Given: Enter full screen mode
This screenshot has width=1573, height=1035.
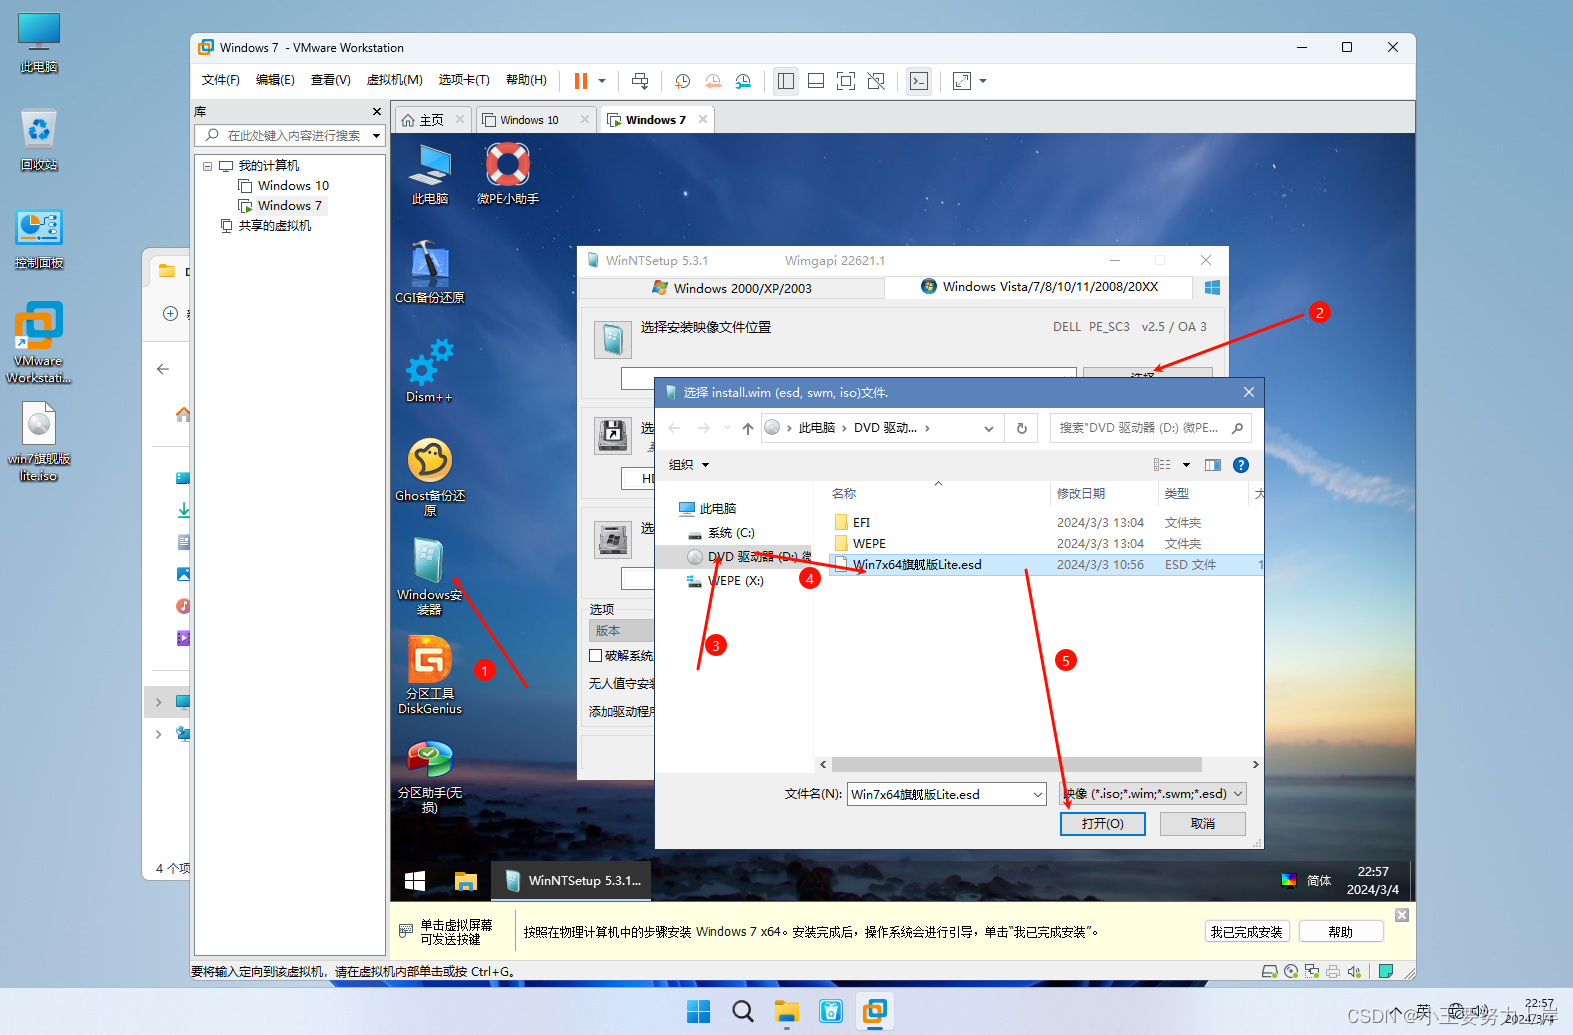Looking at the screenshot, I should [x=846, y=81].
